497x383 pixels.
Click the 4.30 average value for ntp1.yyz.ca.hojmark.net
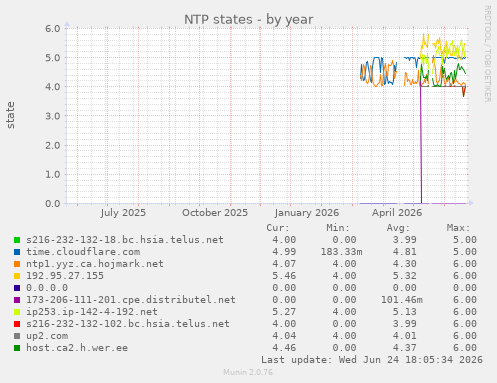click(x=404, y=264)
